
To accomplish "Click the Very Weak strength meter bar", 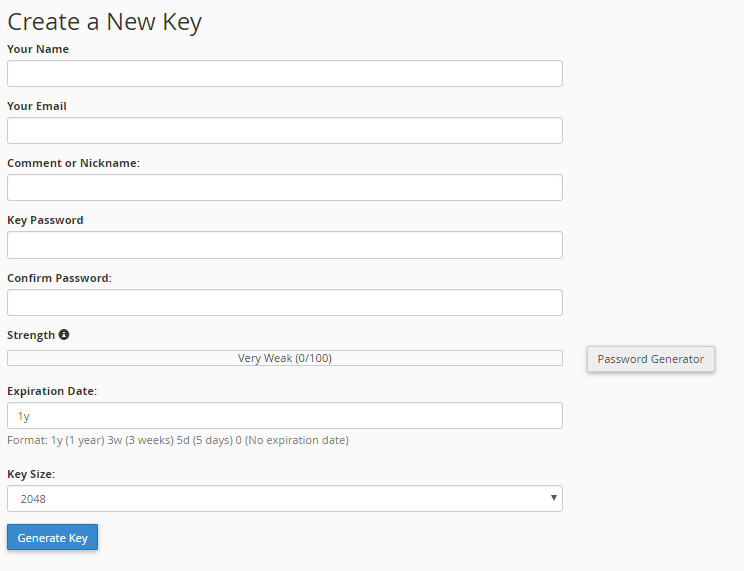I will click(285, 358).
